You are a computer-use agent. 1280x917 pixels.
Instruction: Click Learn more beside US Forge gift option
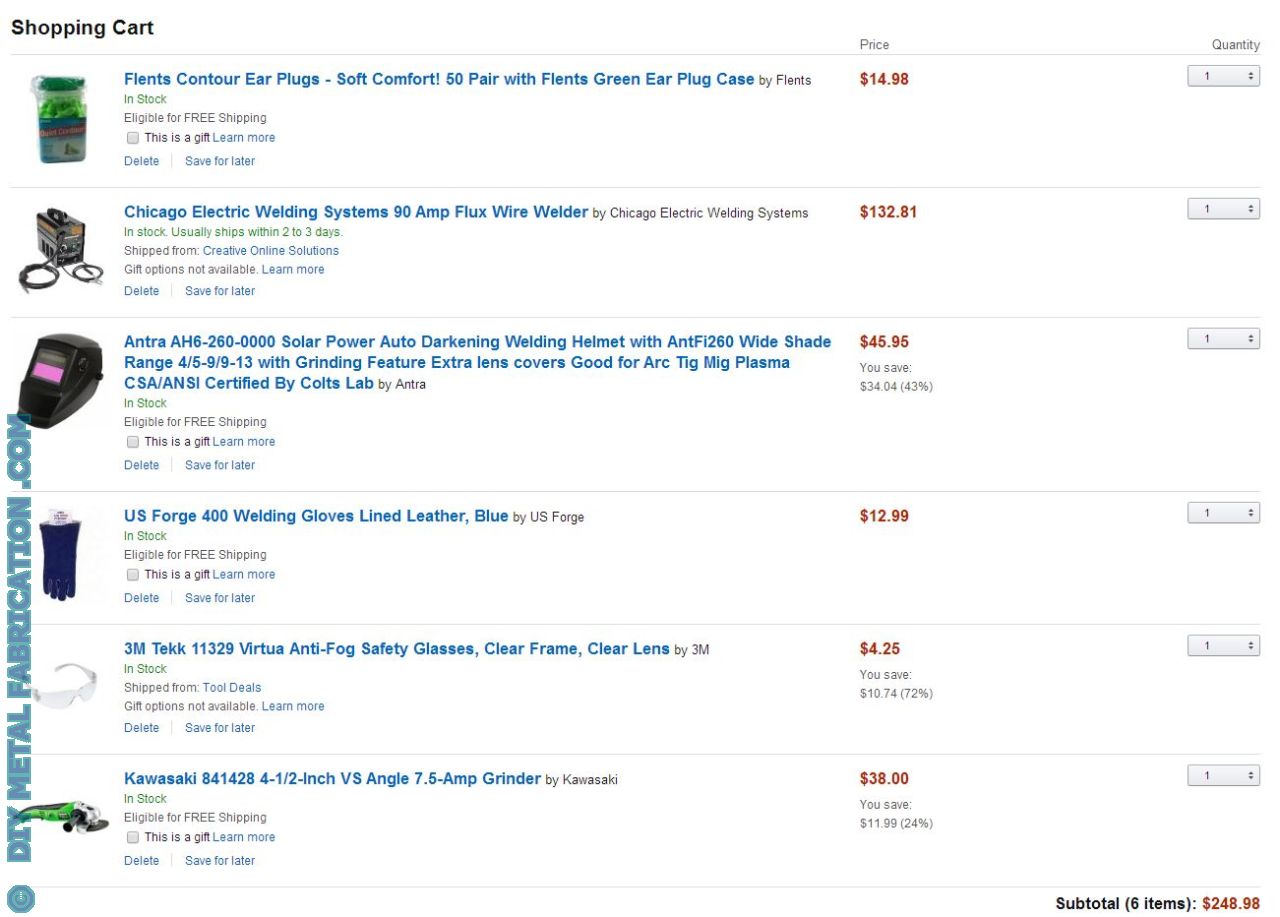click(244, 575)
